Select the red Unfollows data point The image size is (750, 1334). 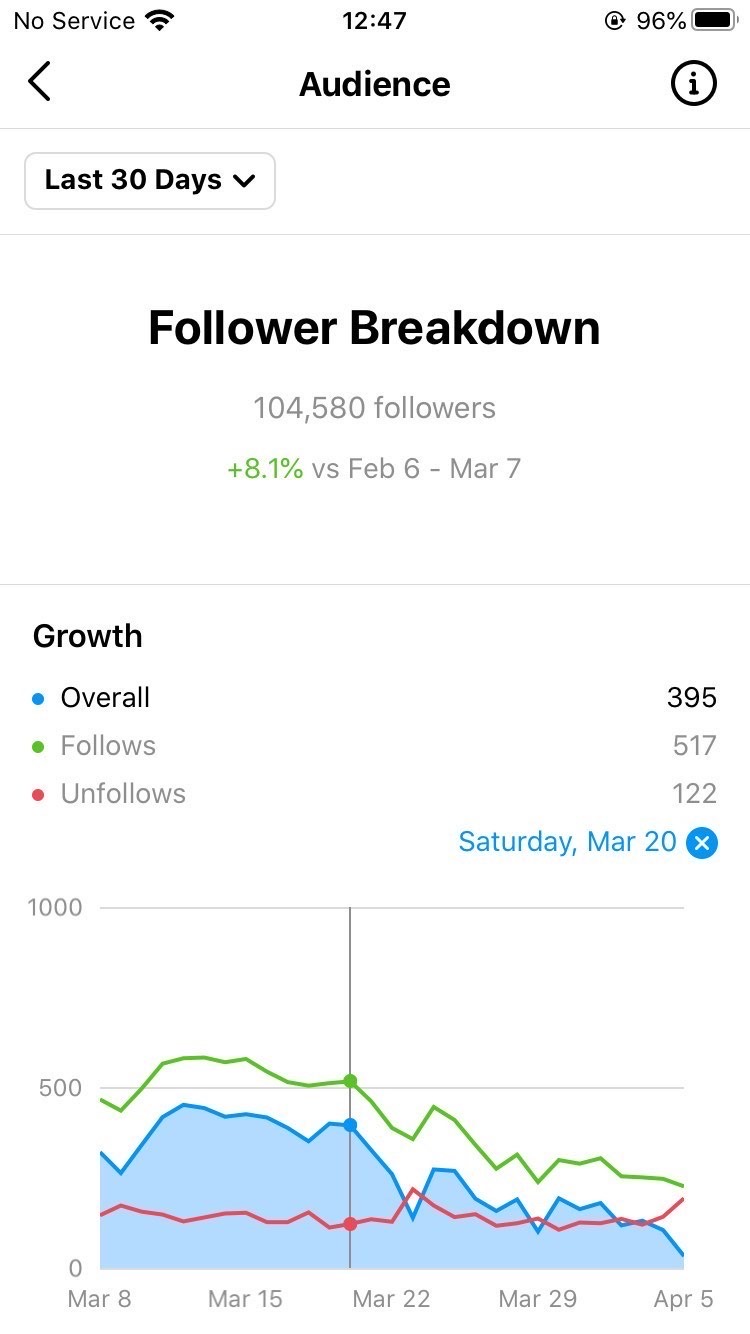[x=350, y=1224]
